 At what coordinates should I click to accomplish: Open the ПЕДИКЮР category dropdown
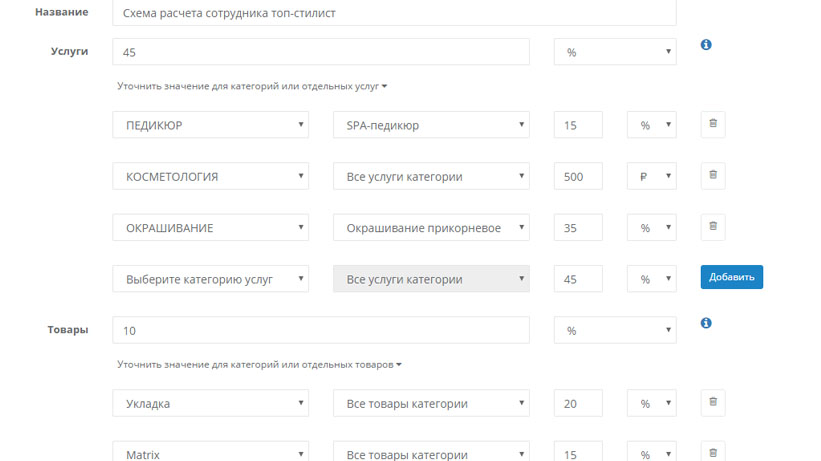coord(210,125)
